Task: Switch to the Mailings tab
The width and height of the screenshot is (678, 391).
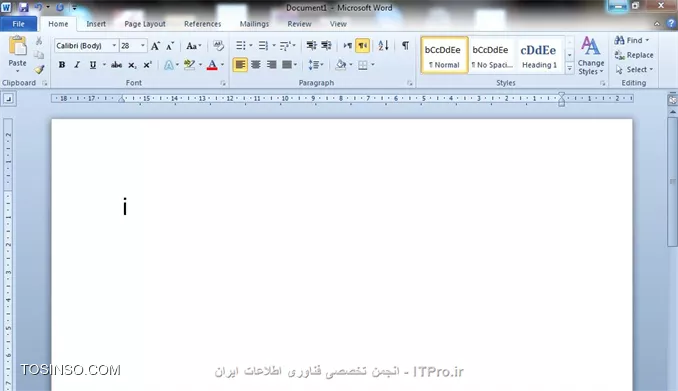Action: coord(254,24)
